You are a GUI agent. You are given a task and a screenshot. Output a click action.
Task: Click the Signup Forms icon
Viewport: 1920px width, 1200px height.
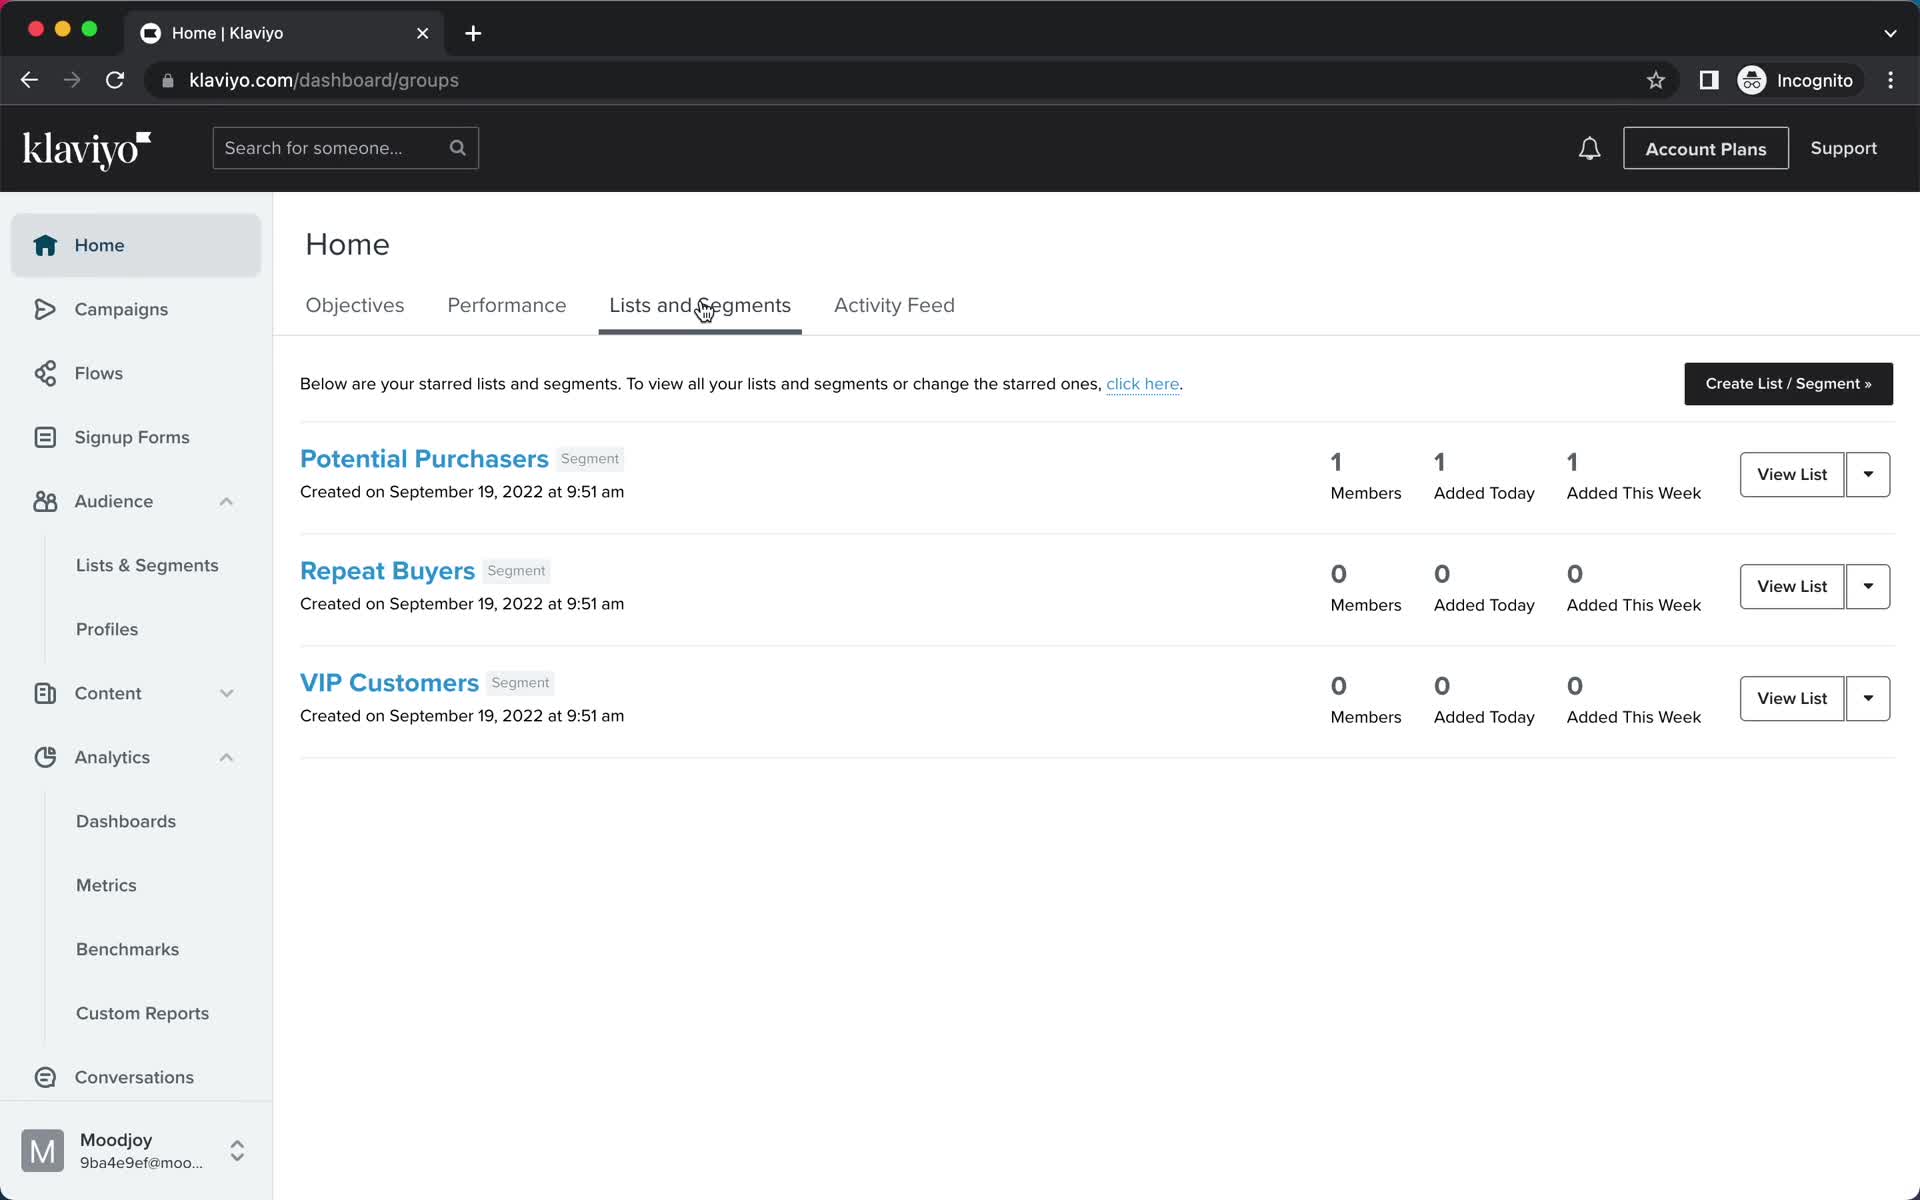coord(45,437)
